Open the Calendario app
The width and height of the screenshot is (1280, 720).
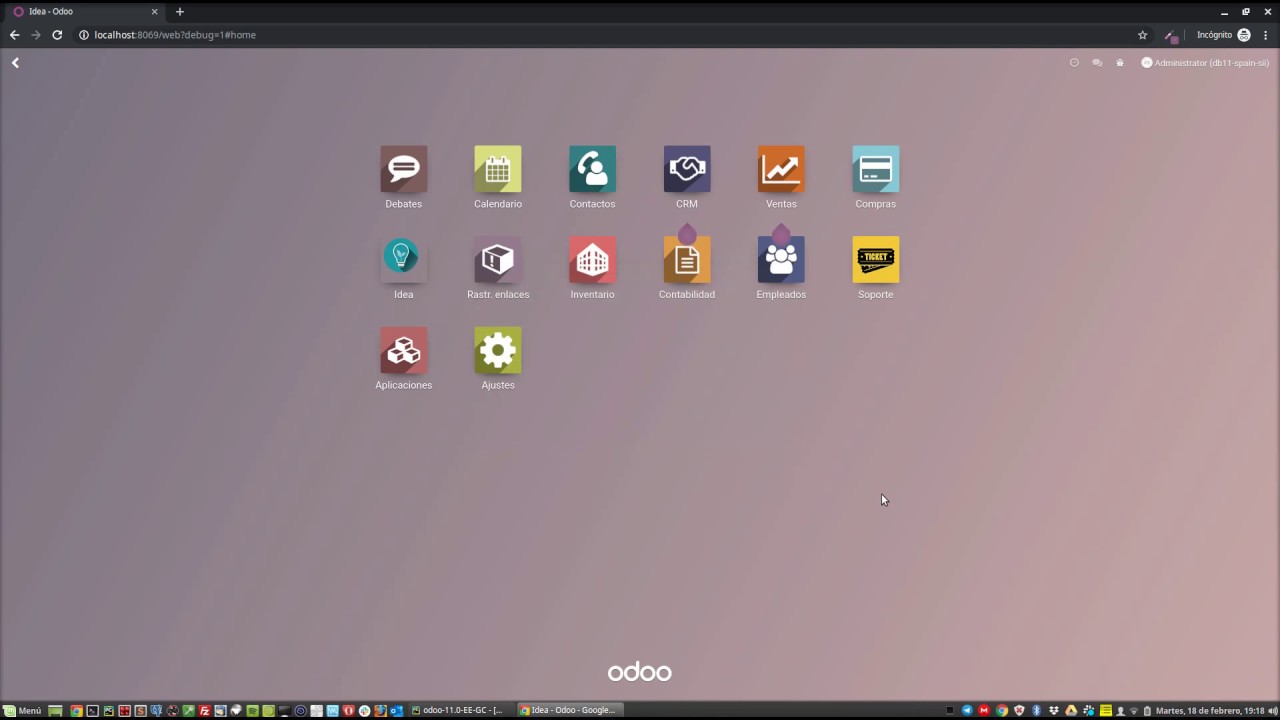pyautogui.click(x=498, y=178)
